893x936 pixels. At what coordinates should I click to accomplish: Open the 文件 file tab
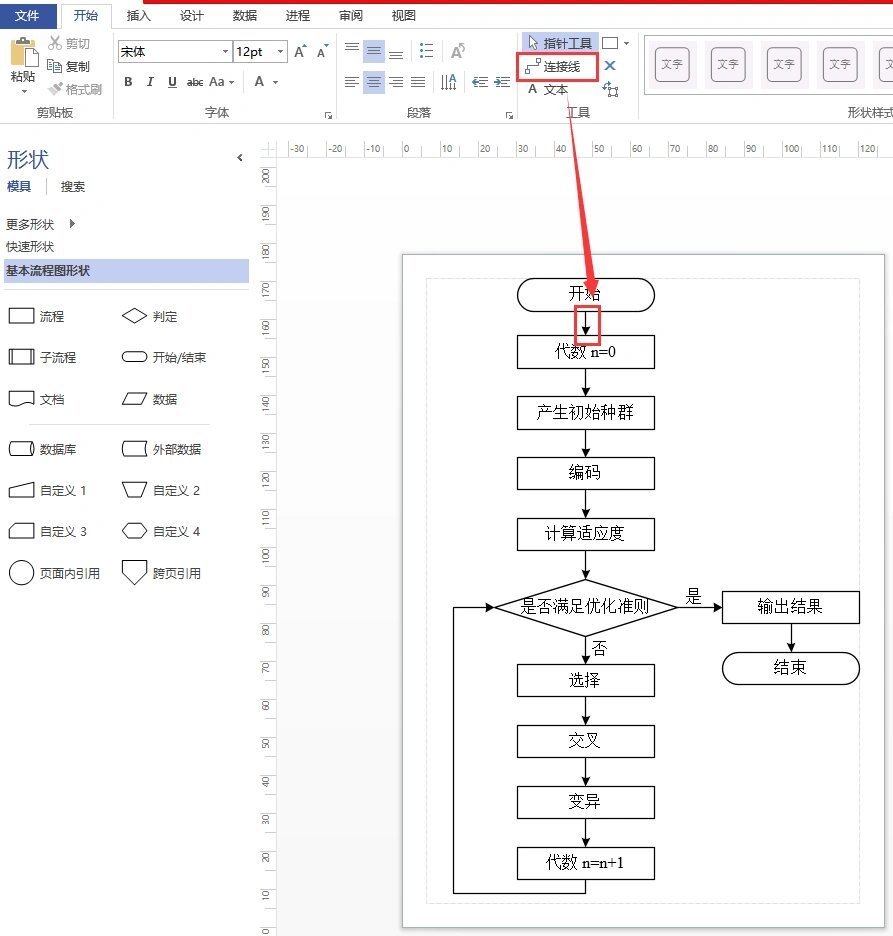point(27,16)
